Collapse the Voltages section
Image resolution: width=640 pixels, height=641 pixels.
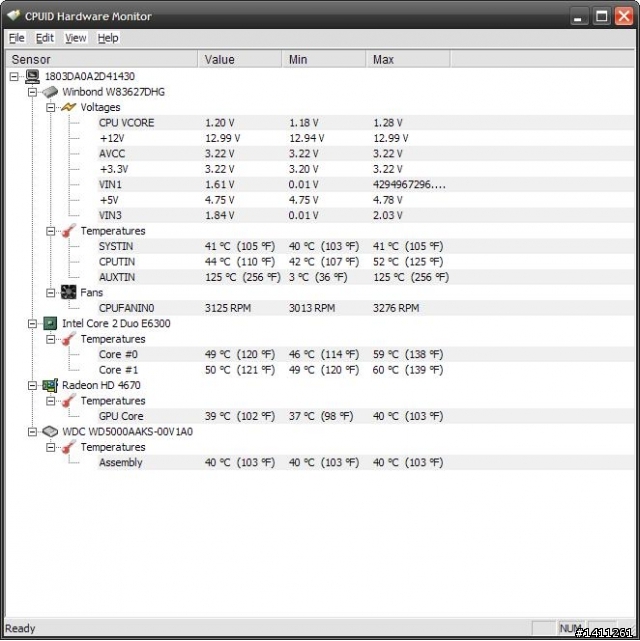50,108
